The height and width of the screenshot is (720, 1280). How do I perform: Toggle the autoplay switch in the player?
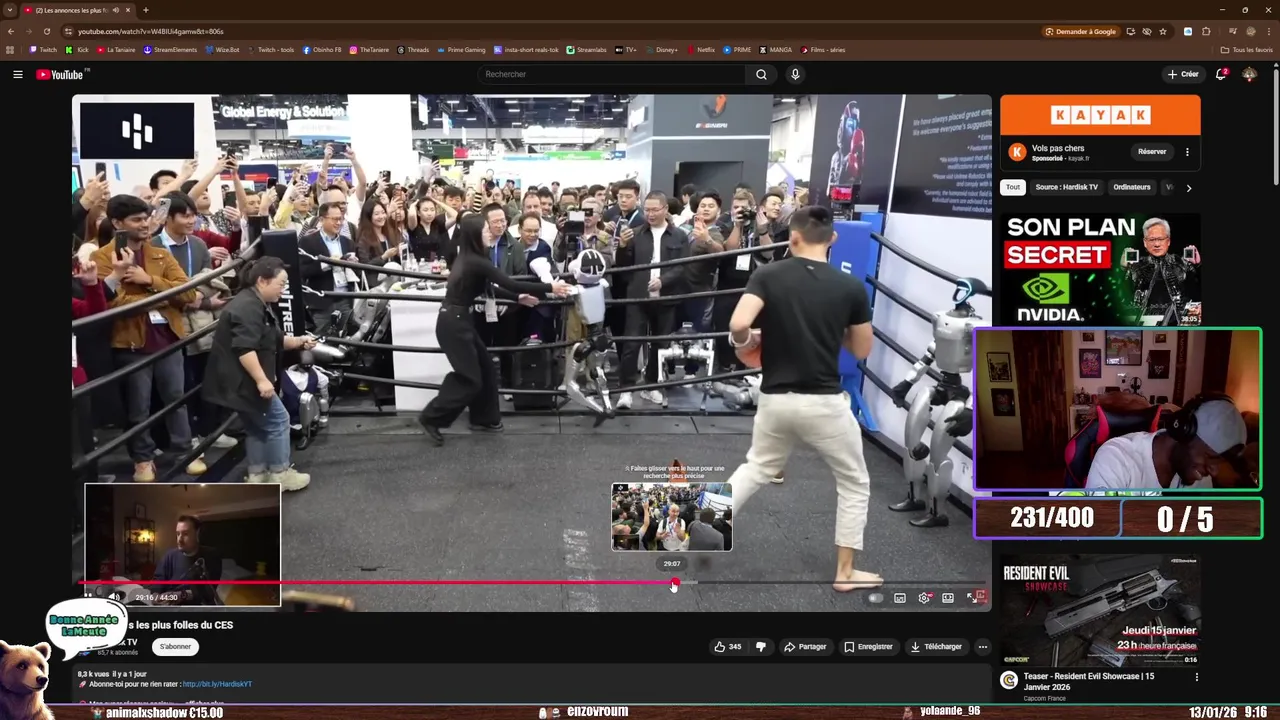coord(876,598)
